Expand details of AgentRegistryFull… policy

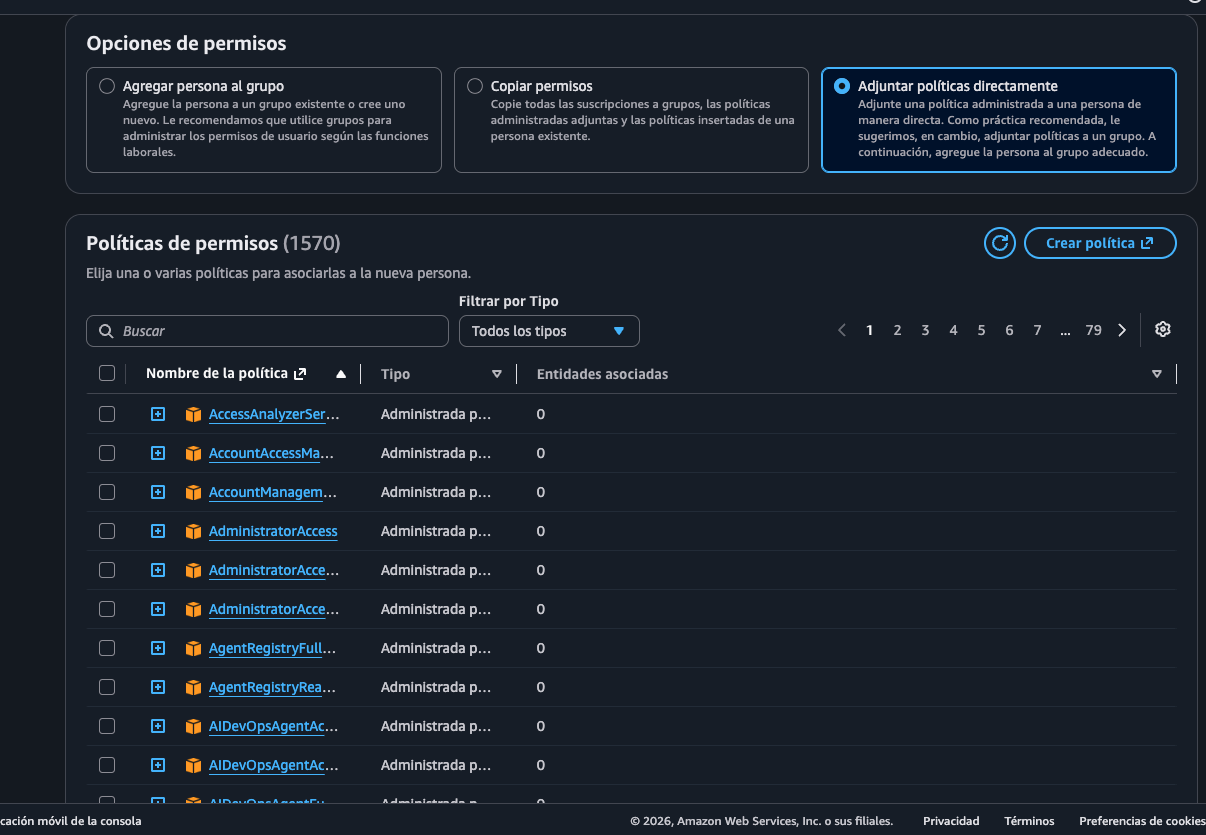[158, 648]
